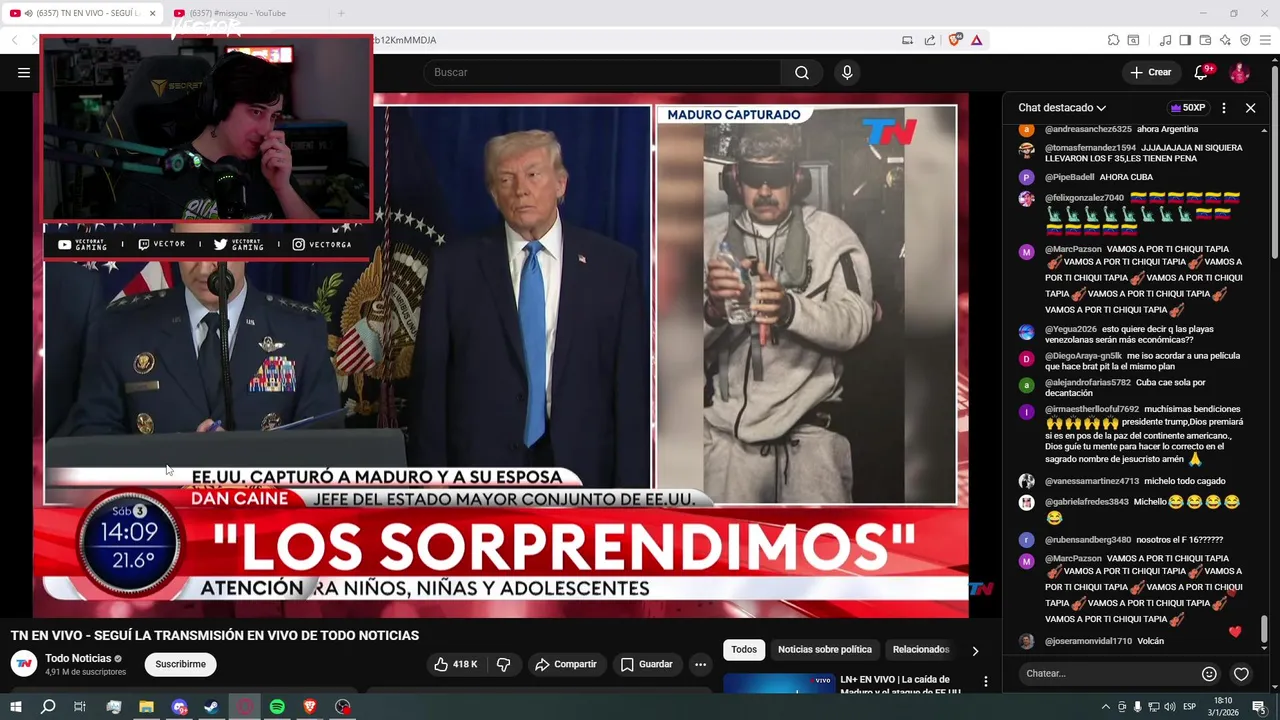Click the Crear button
Screen dimensions: 1280x720
1151,72
